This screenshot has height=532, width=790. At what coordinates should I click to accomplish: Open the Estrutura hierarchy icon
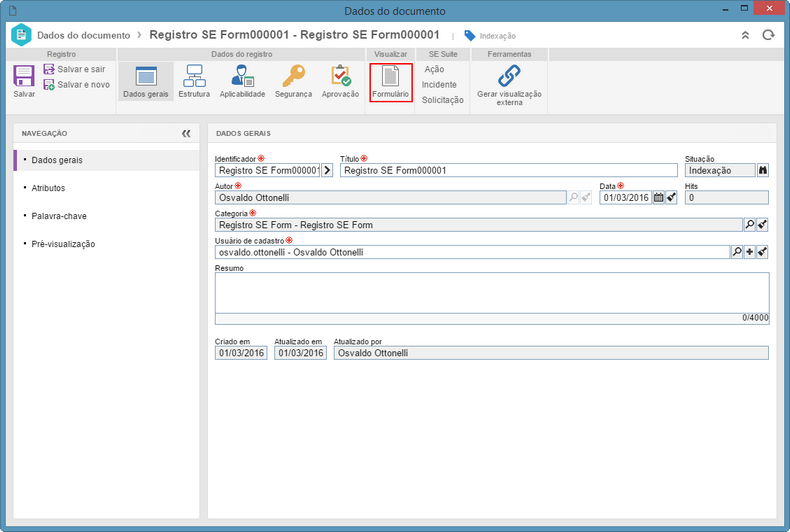point(194,76)
